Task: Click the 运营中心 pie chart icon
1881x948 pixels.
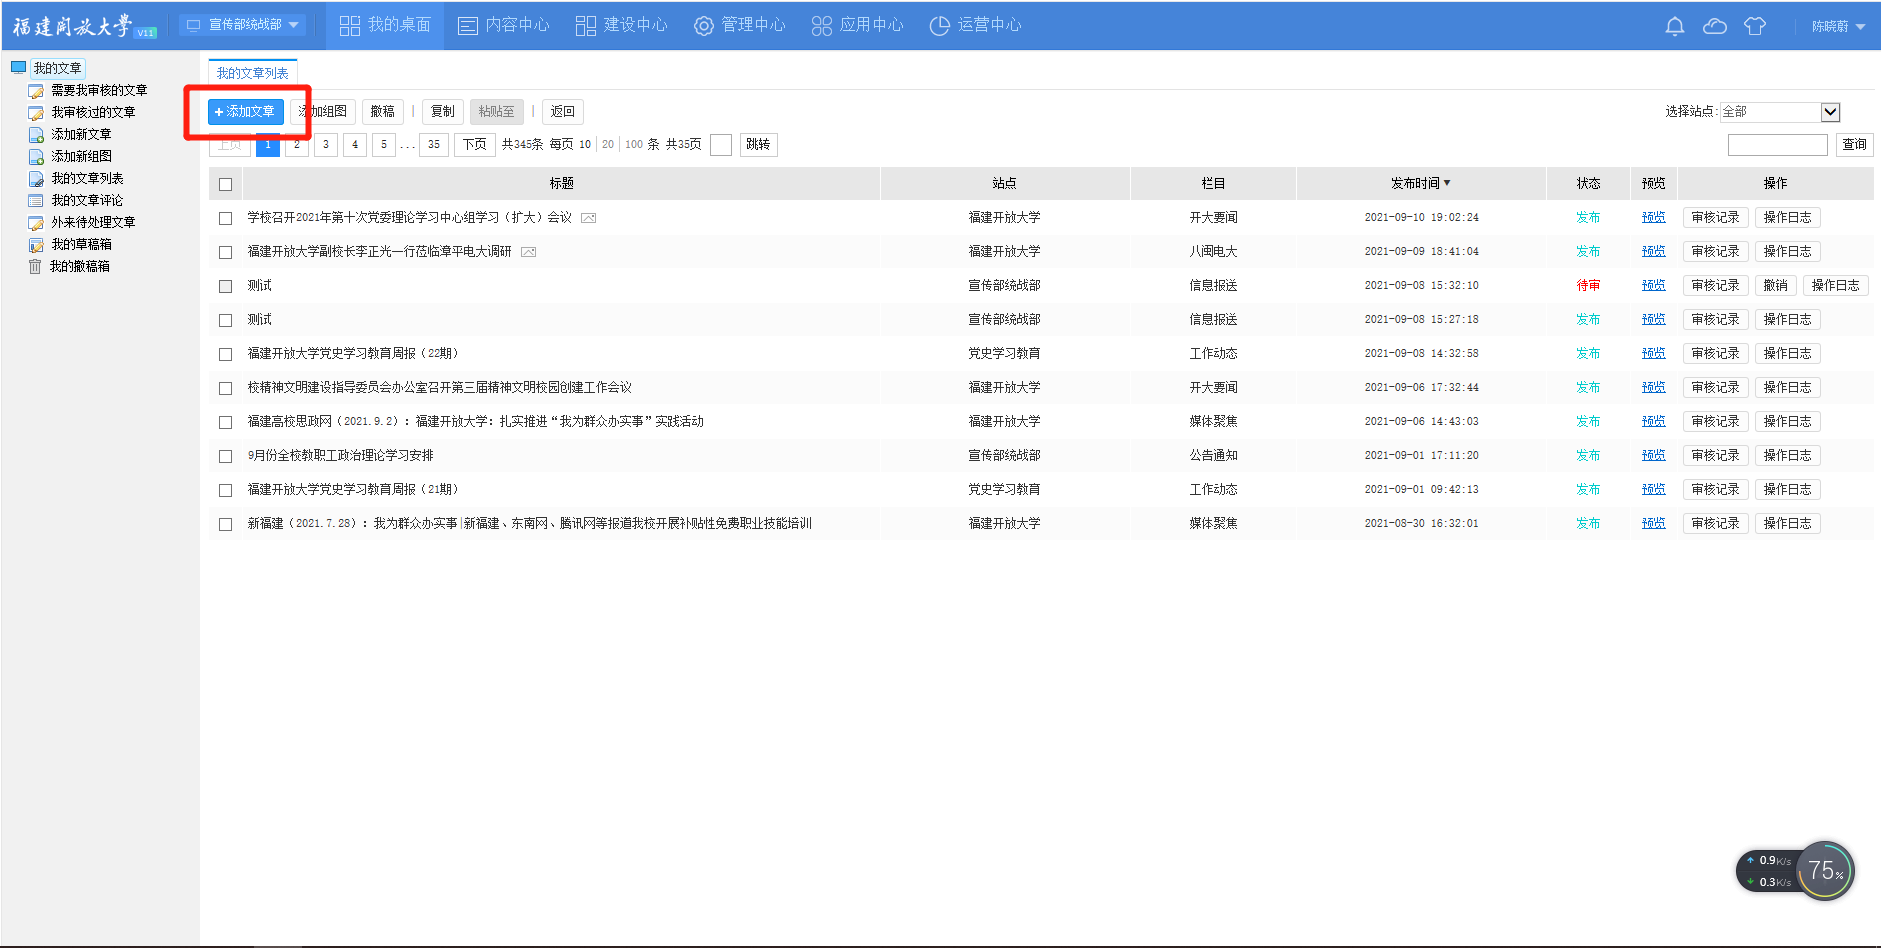Action: (939, 26)
